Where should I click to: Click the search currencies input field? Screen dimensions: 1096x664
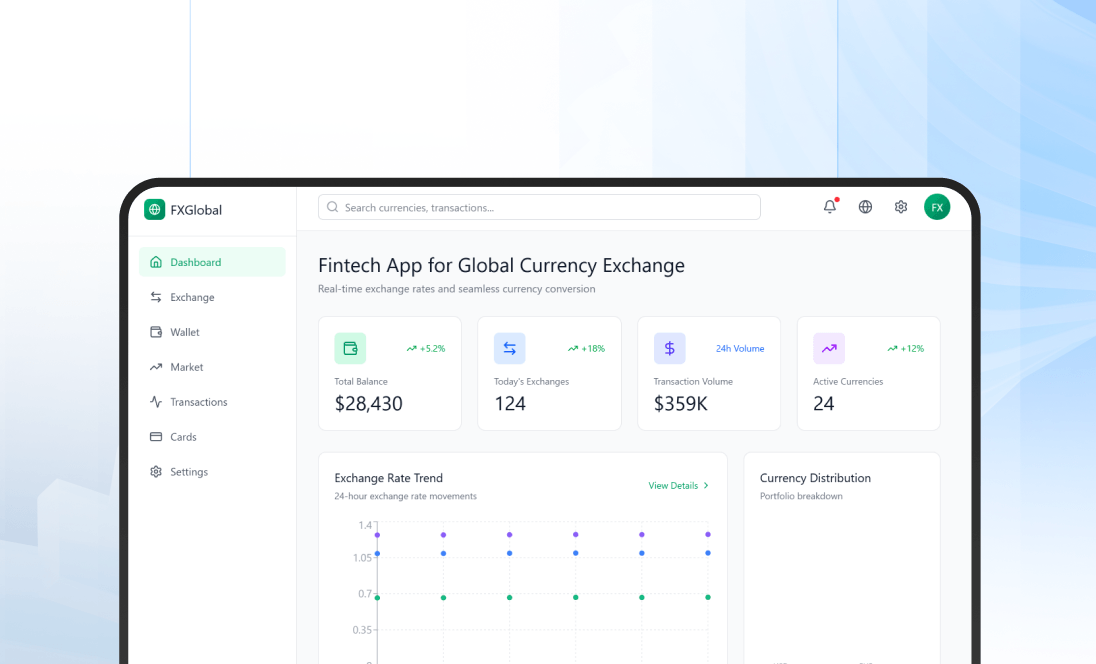(538, 207)
